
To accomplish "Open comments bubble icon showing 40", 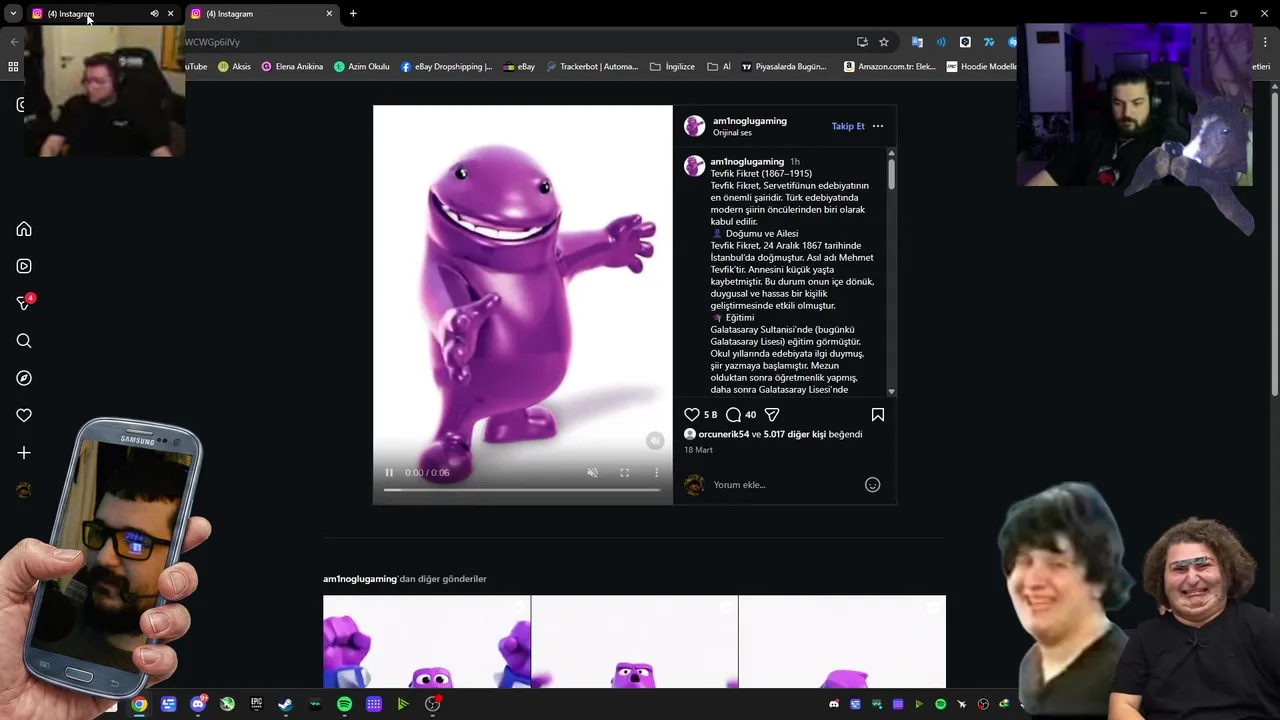I will click(x=733, y=414).
